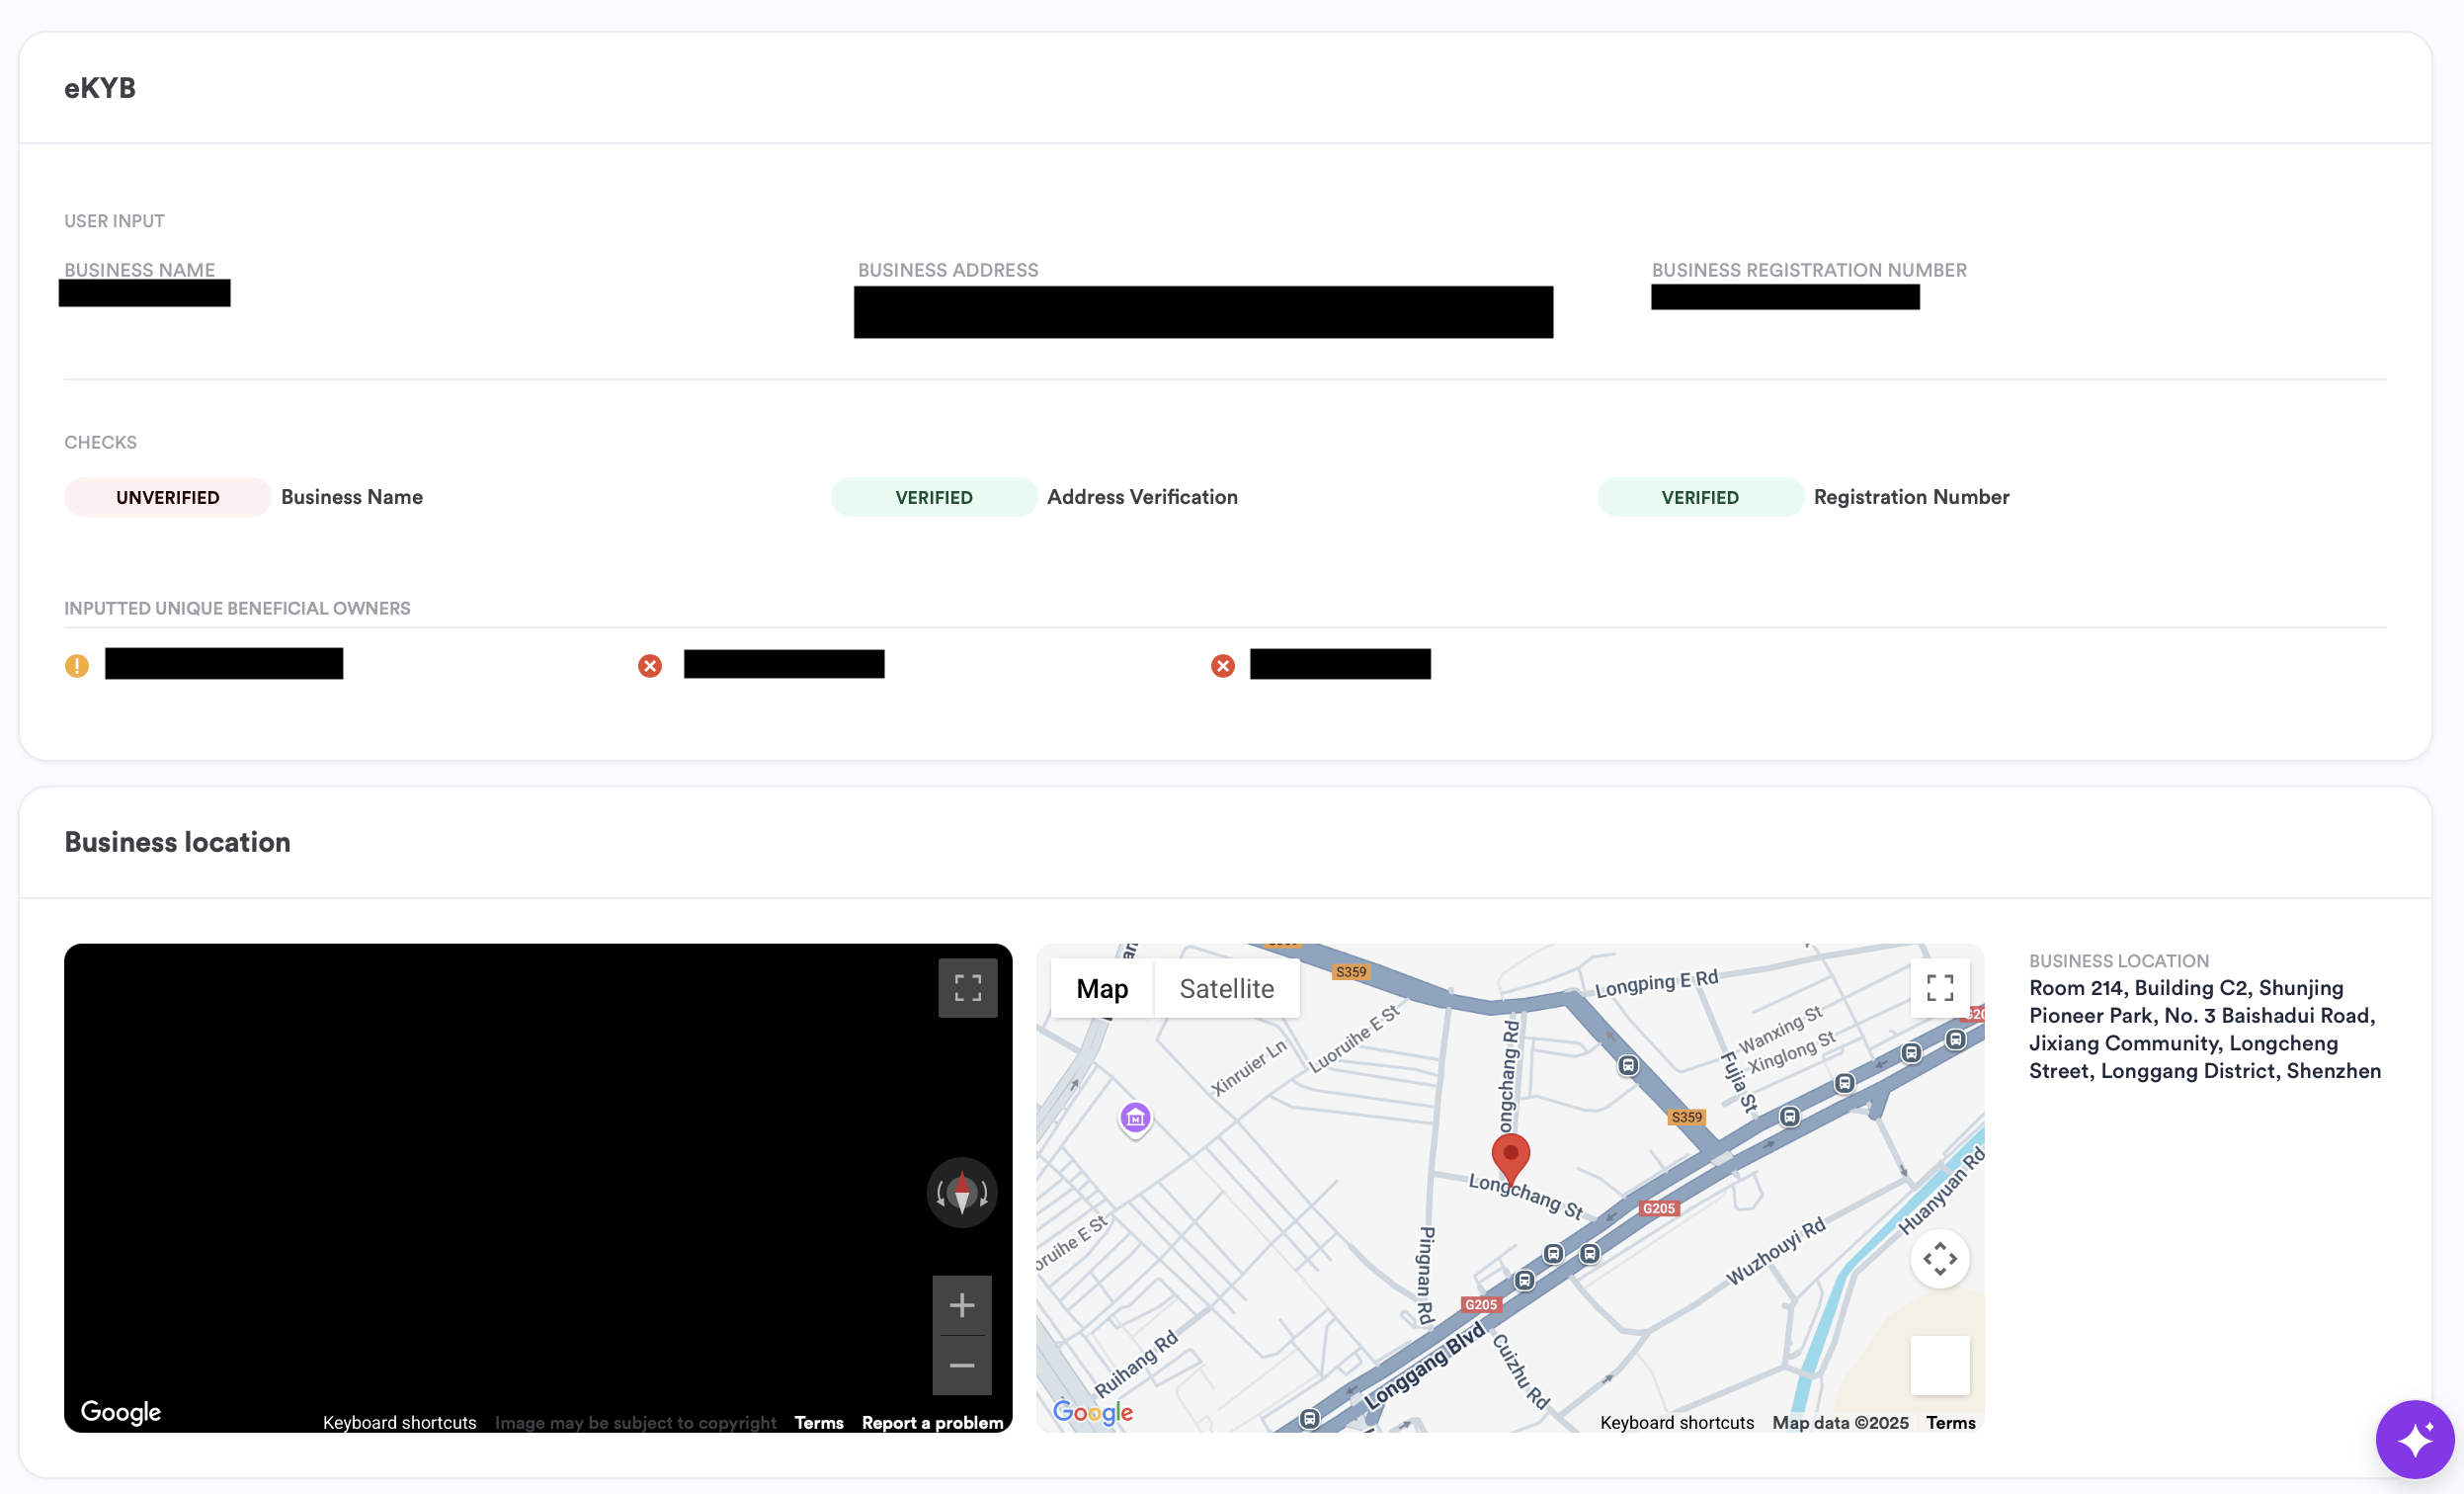Enter fullscreen on the Street View panel

coord(967,988)
